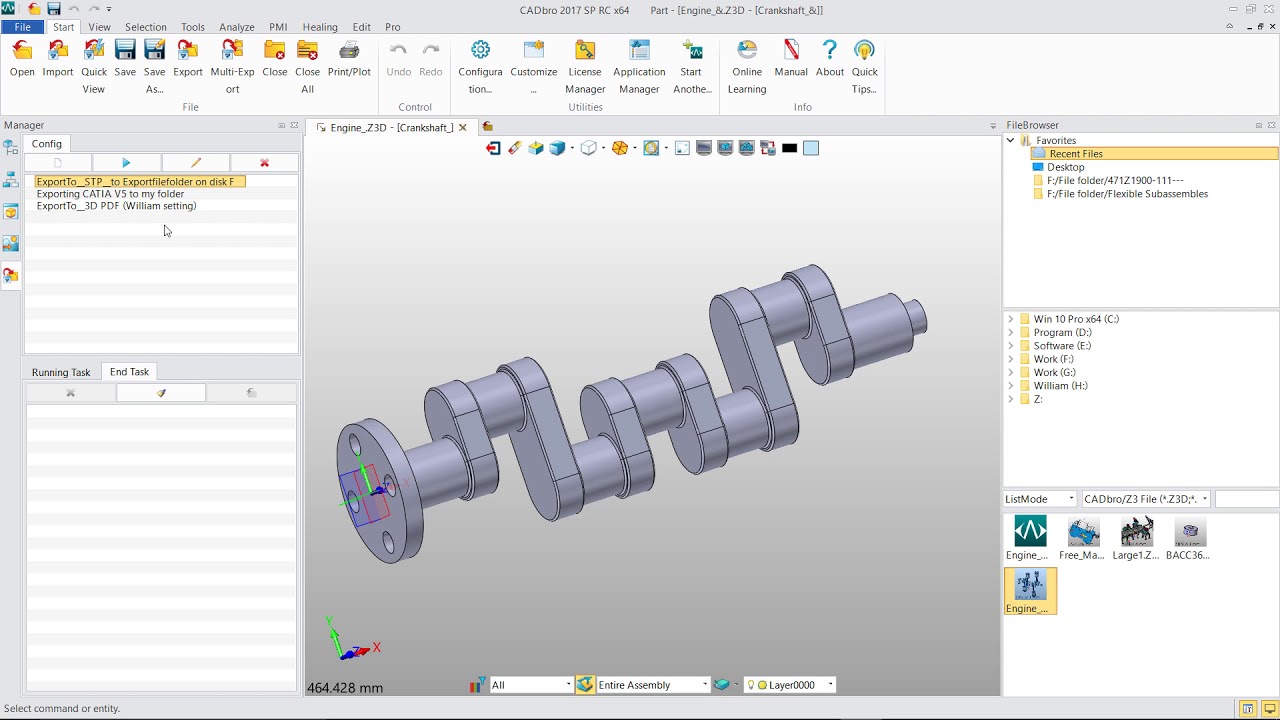Open the License Manager utility
The image size is (1280, 720).
click(x=585, y=52)
